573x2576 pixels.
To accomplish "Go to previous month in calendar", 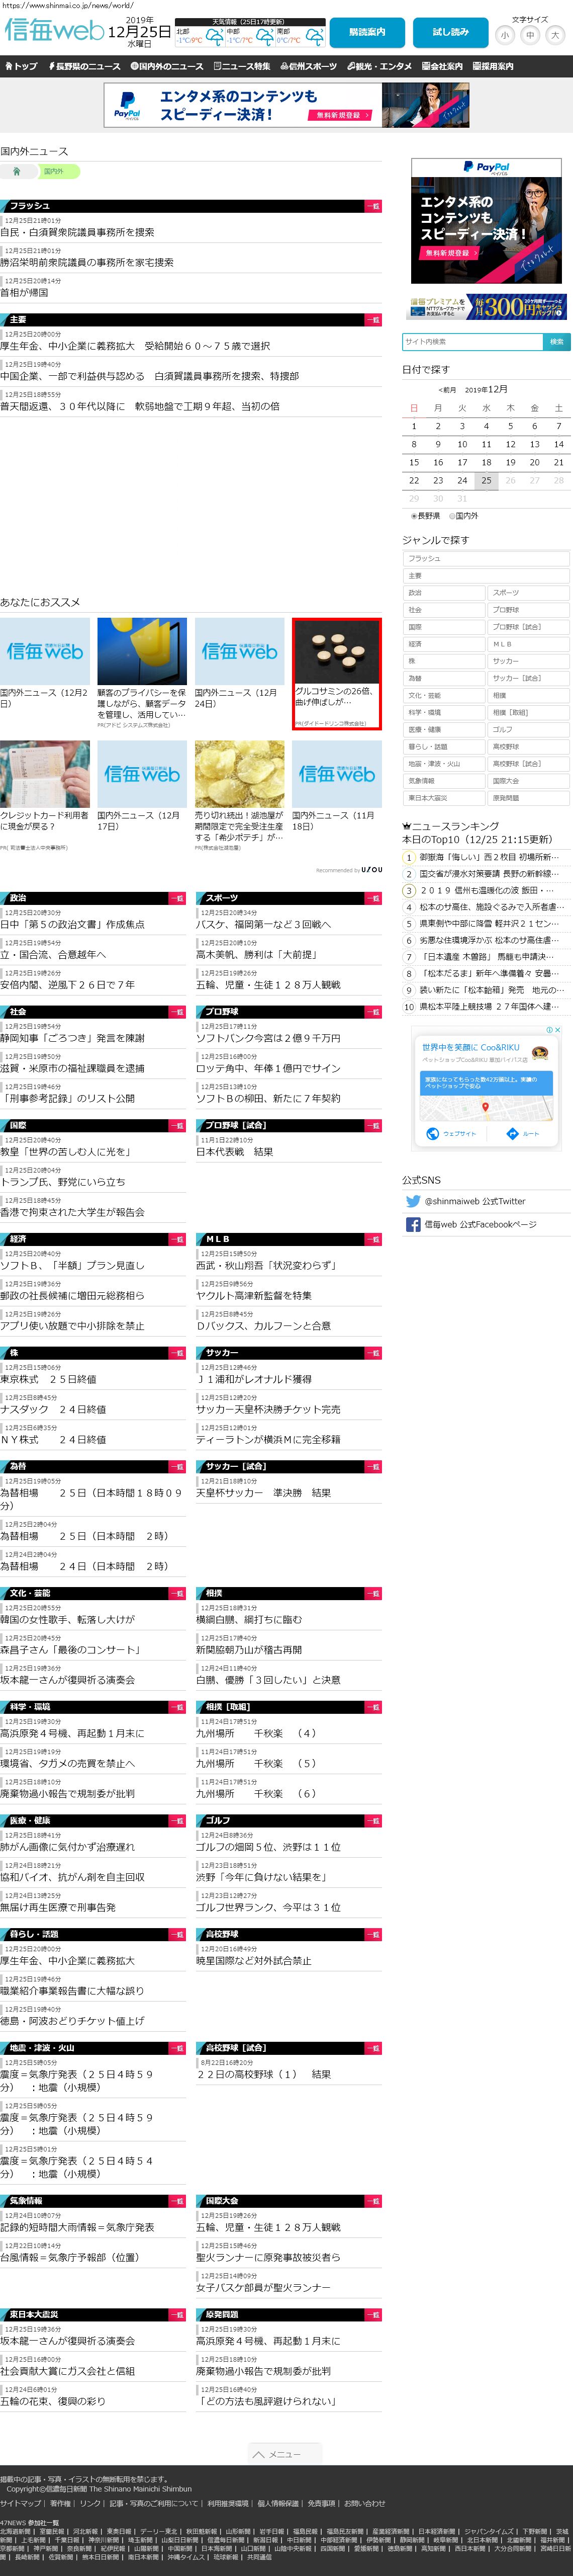I will [x=446, y=390].
